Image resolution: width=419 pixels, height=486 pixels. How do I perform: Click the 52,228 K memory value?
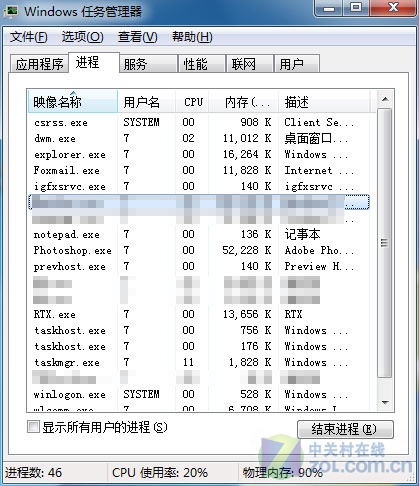[247, 250]
